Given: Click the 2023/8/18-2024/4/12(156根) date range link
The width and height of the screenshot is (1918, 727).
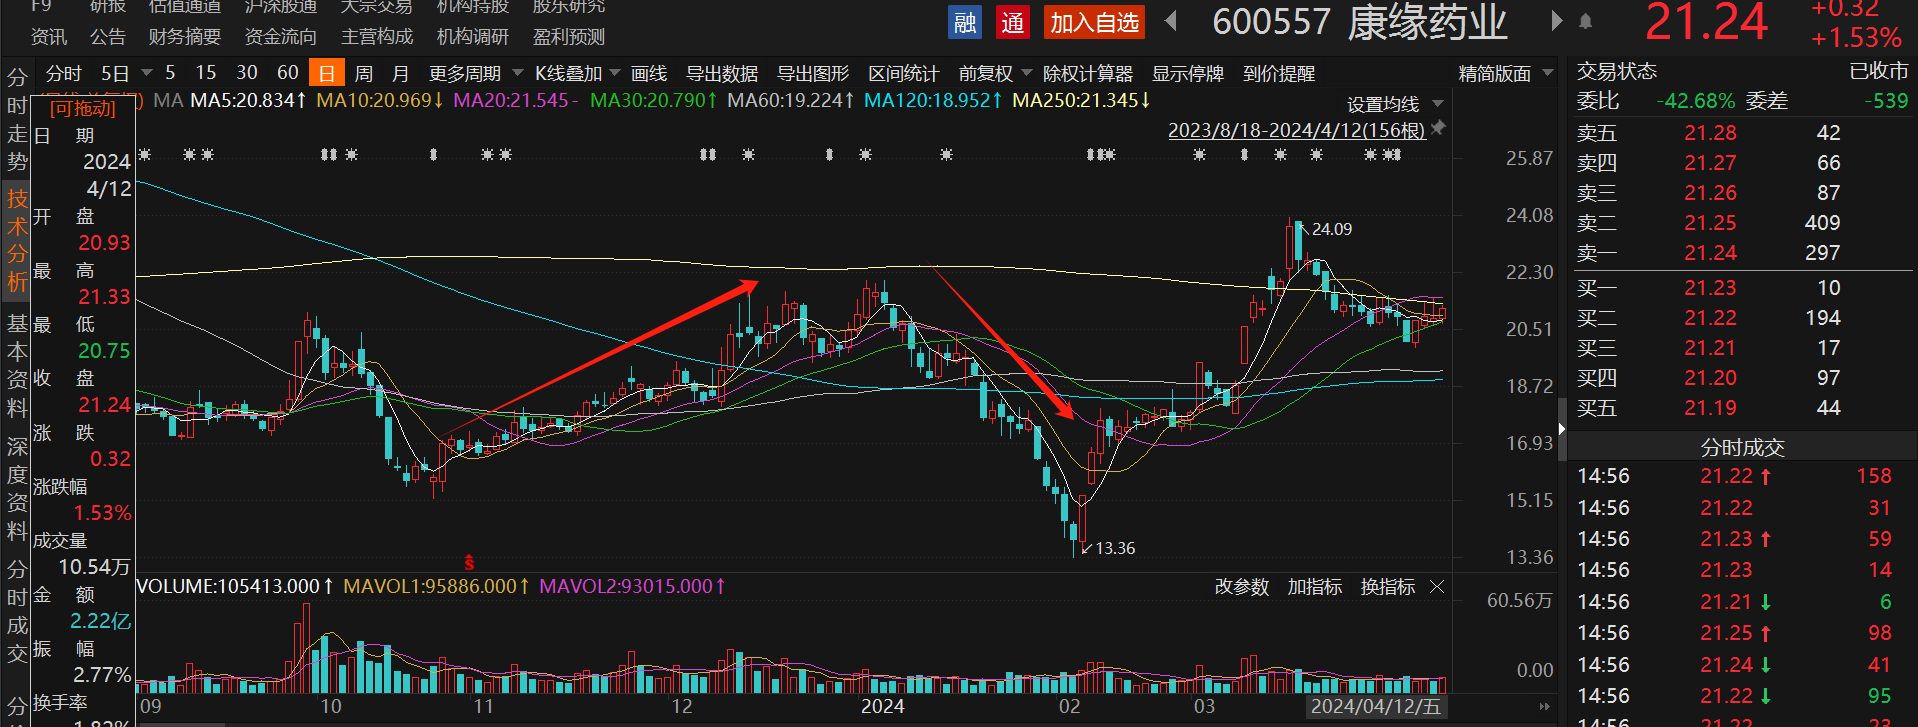Looking at the screenshot, I should (x=1297, y=130).
